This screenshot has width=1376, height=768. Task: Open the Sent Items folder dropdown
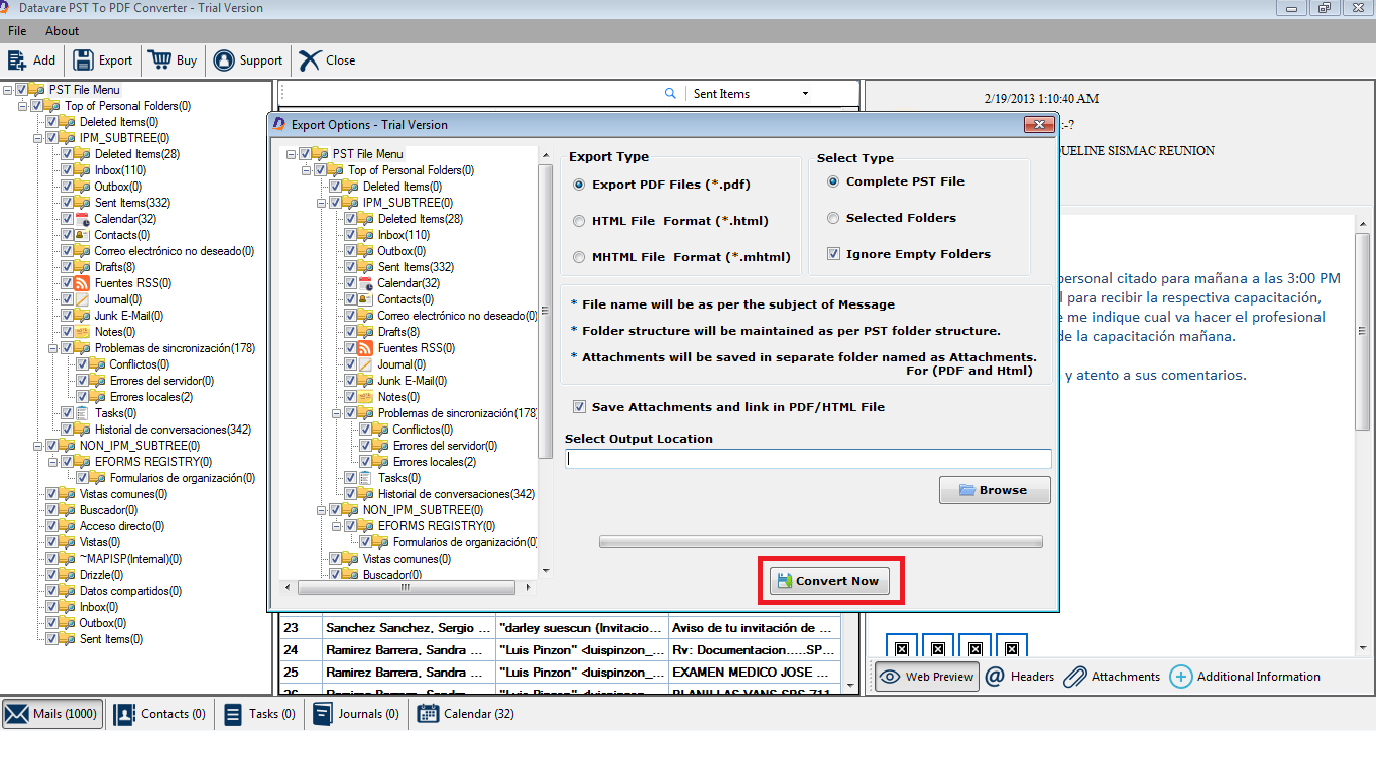[x=805, y=94]
